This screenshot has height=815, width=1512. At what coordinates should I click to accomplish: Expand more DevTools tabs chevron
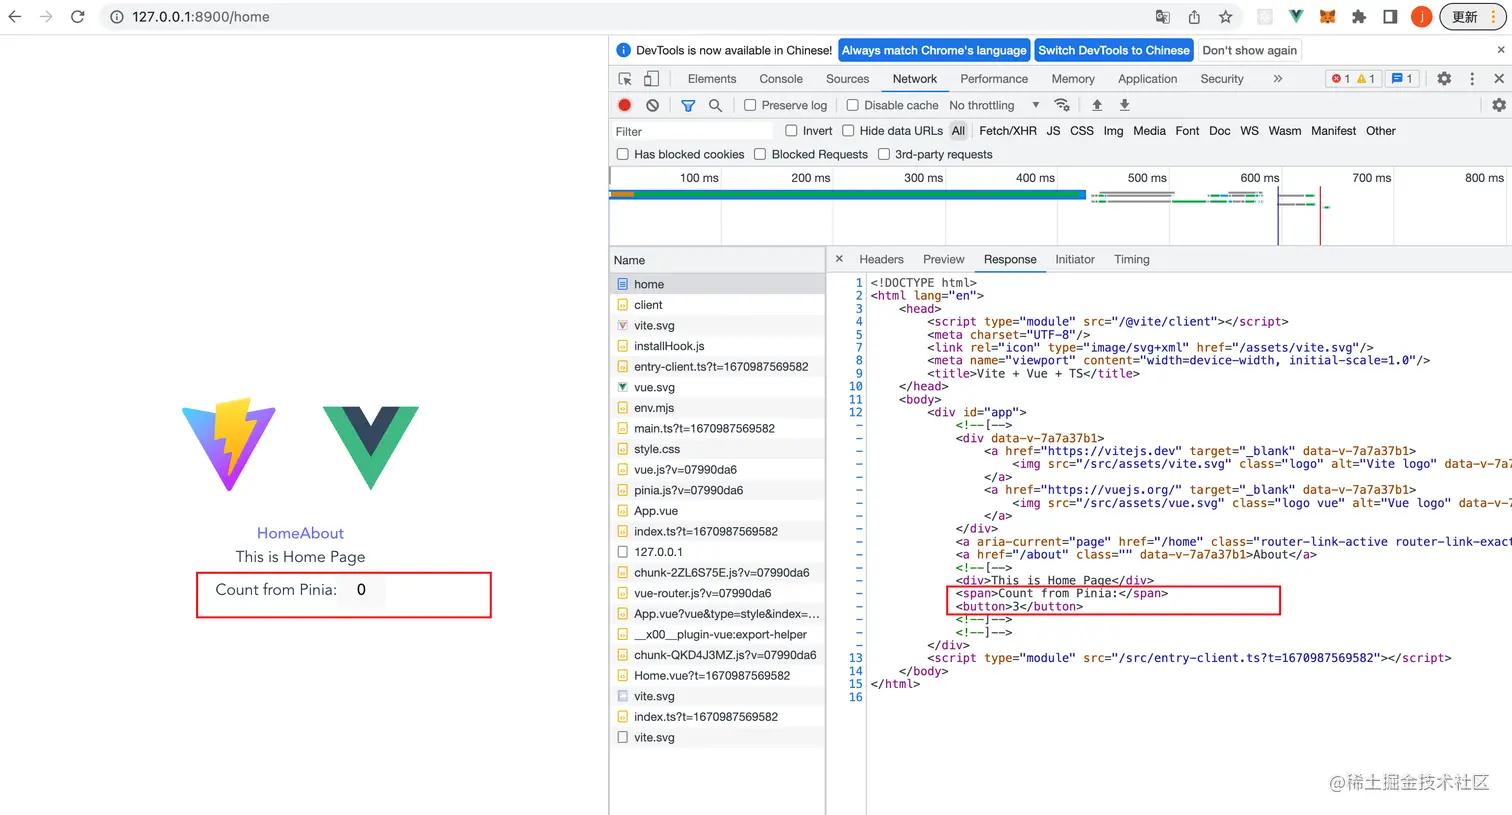1277,79
